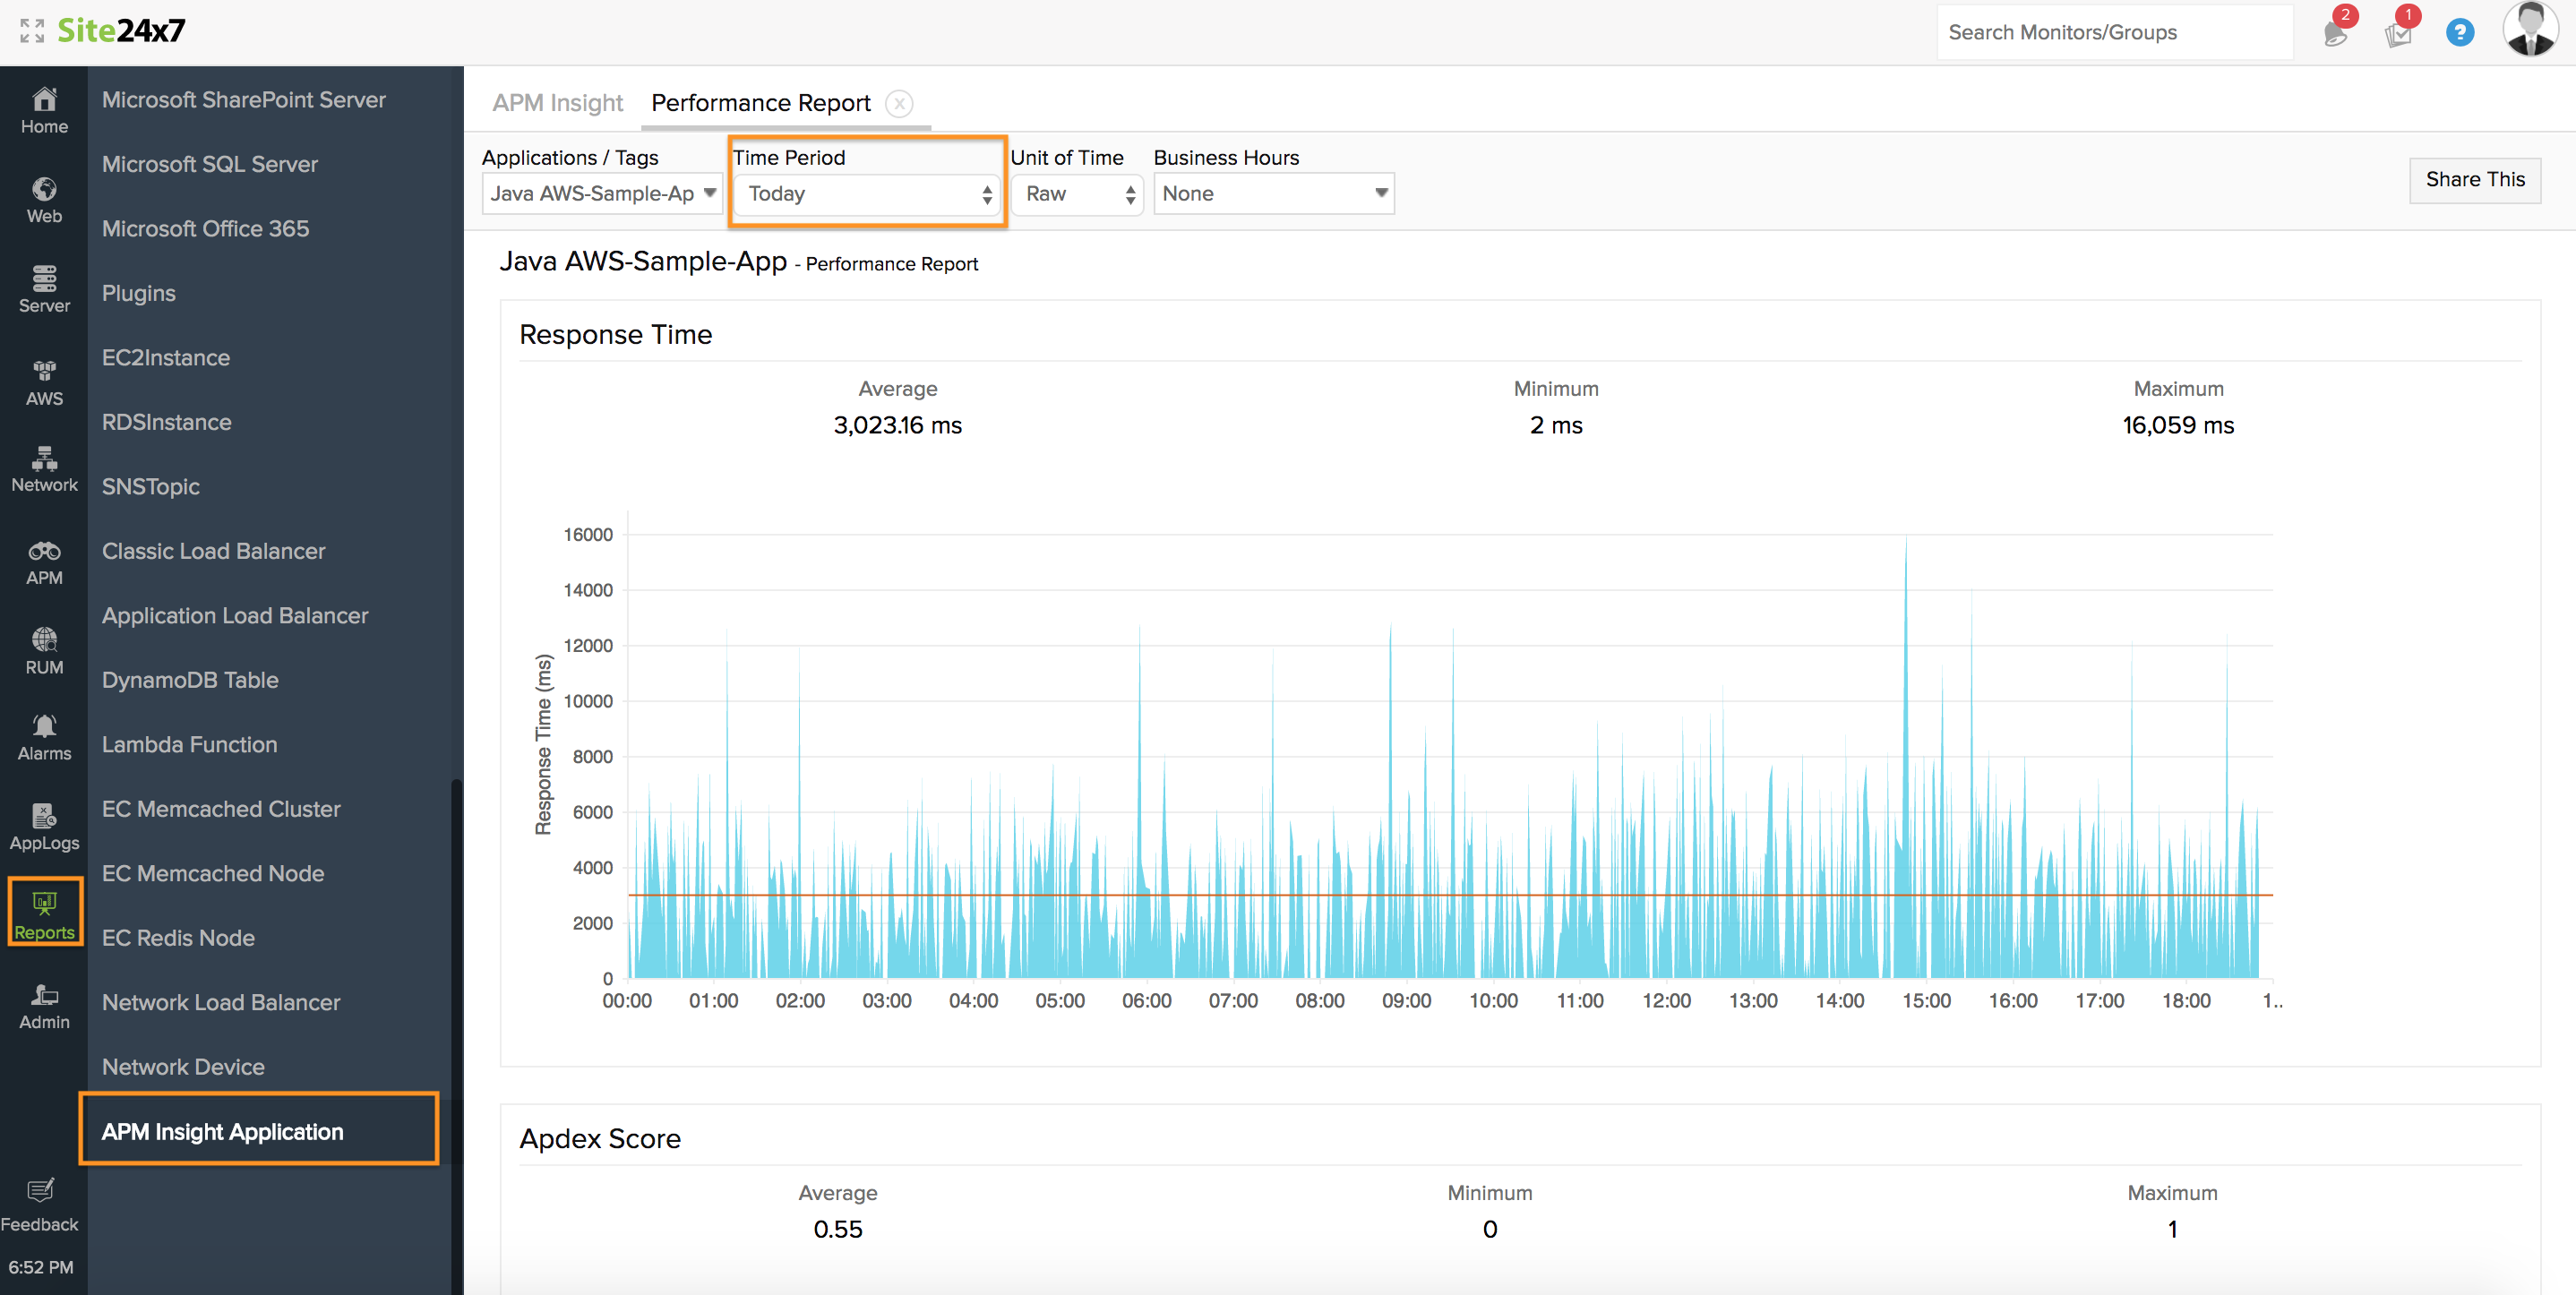Toggle the fullscreen expand icon near logo
The width and height of the screenshot is (2576, 1295).
[x=32, y=31]
